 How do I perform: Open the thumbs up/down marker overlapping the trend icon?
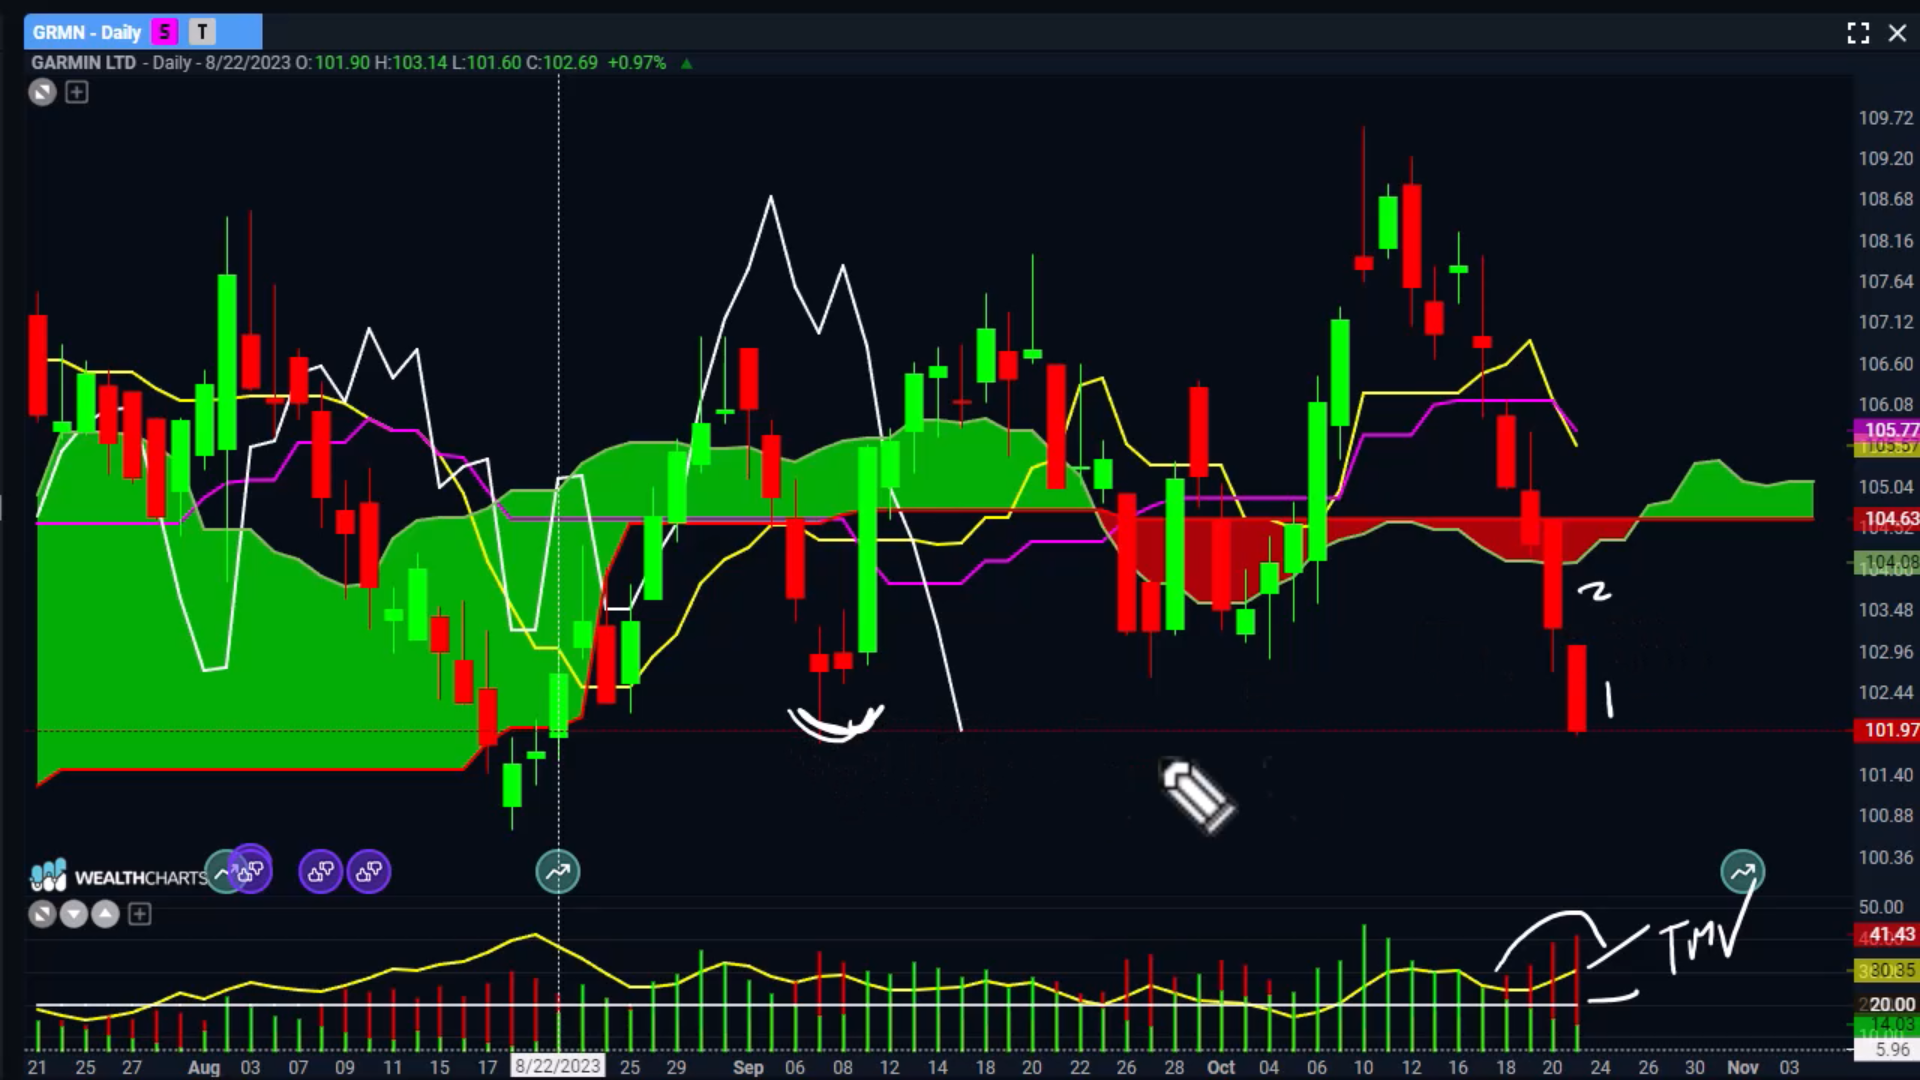coord(251,871)
